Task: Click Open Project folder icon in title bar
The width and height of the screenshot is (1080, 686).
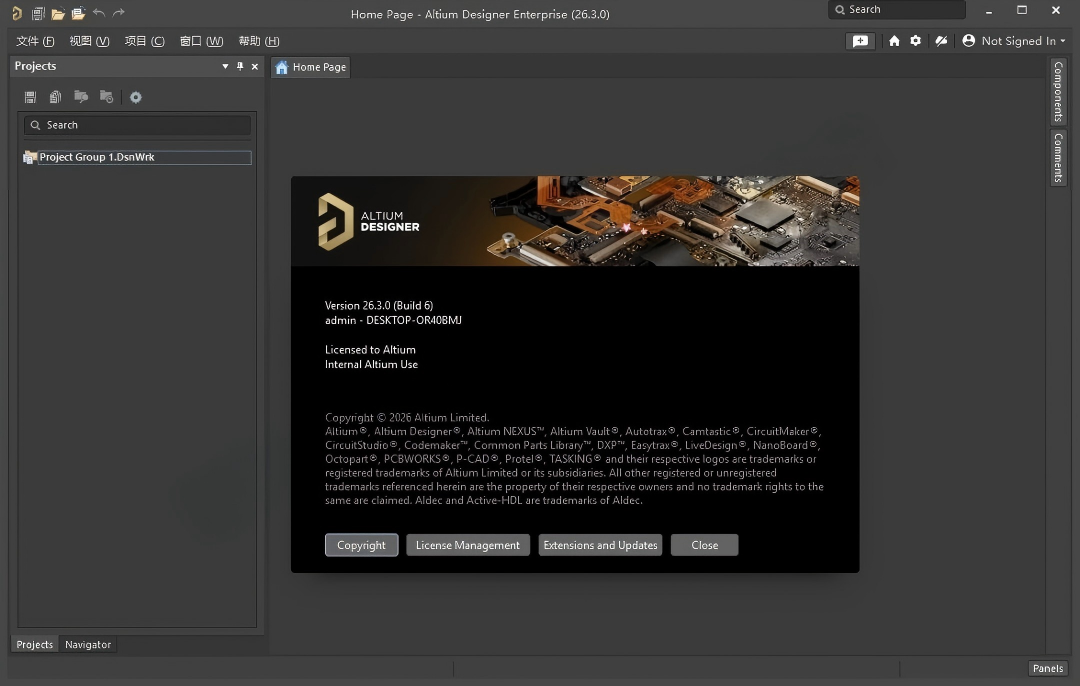Action: click(78, 13)
